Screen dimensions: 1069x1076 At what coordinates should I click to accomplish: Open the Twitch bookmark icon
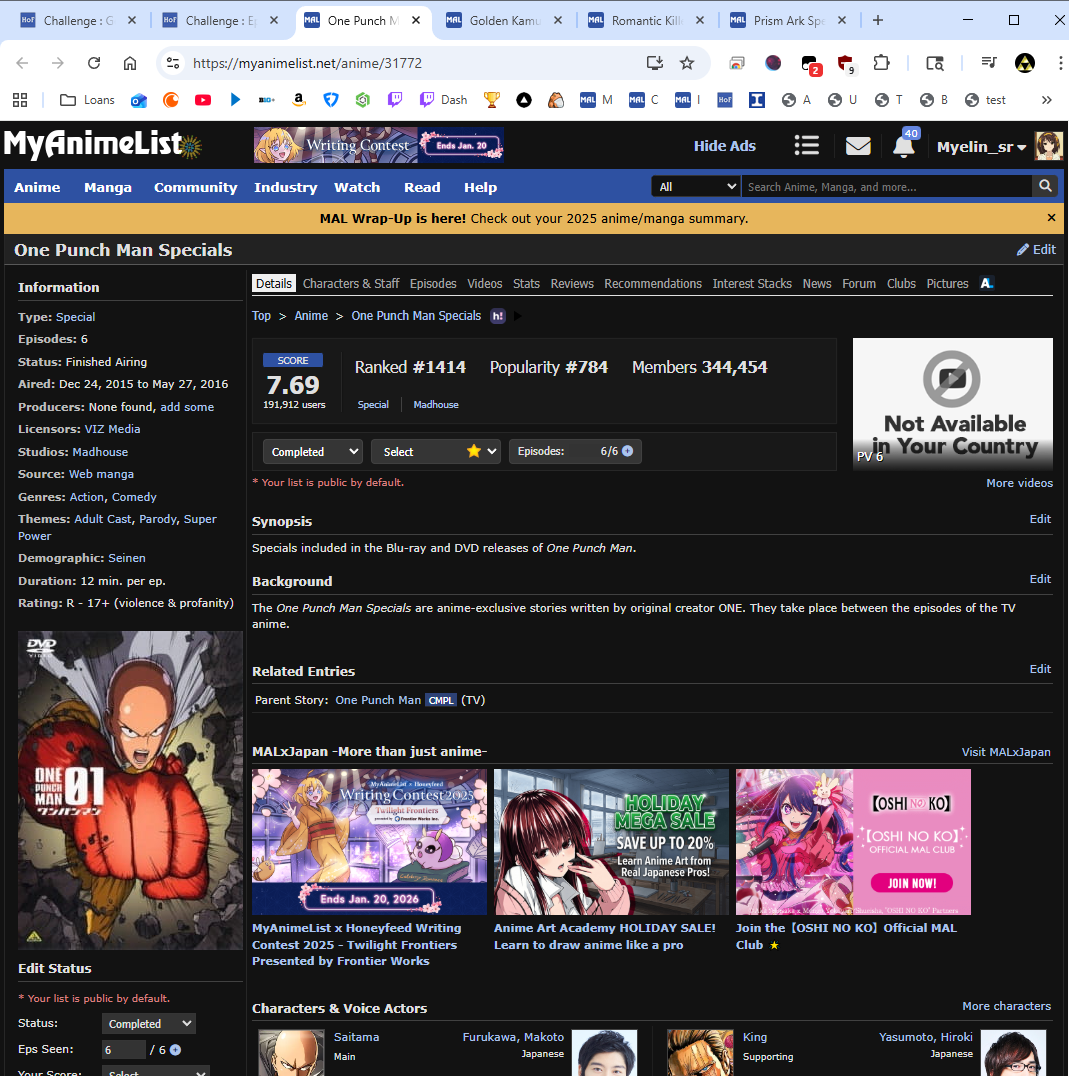tap(395, 100)
